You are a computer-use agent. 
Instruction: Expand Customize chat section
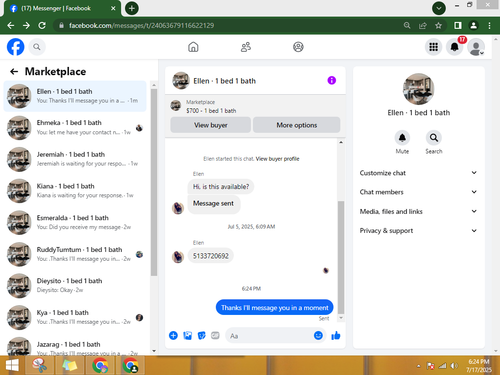point(418,173)
